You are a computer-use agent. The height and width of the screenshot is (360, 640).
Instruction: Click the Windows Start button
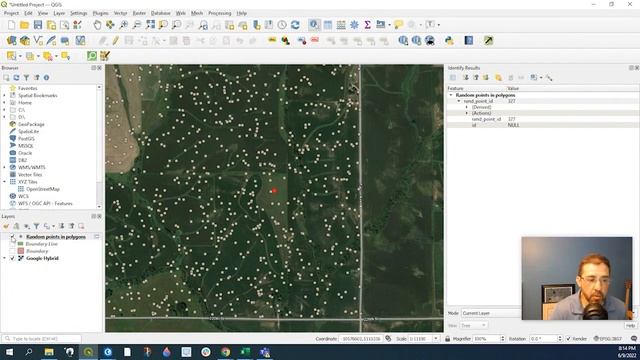9,352
